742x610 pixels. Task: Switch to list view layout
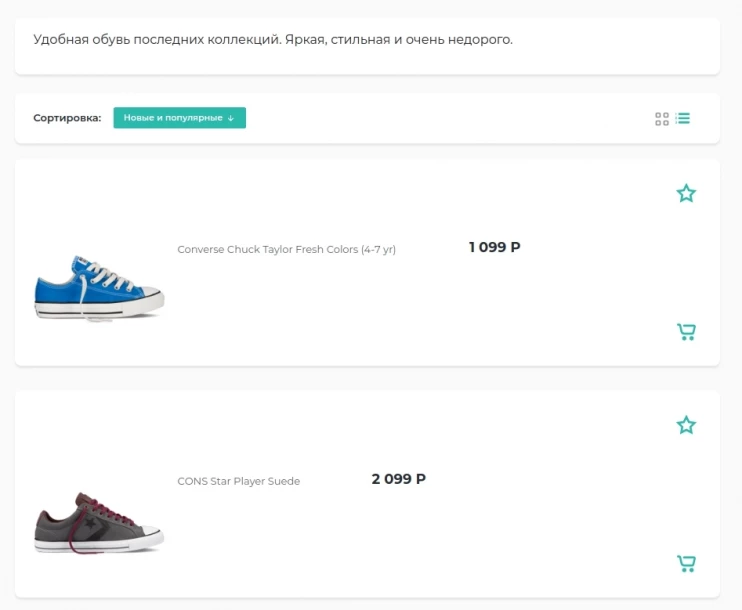click(x=683, y=119)
